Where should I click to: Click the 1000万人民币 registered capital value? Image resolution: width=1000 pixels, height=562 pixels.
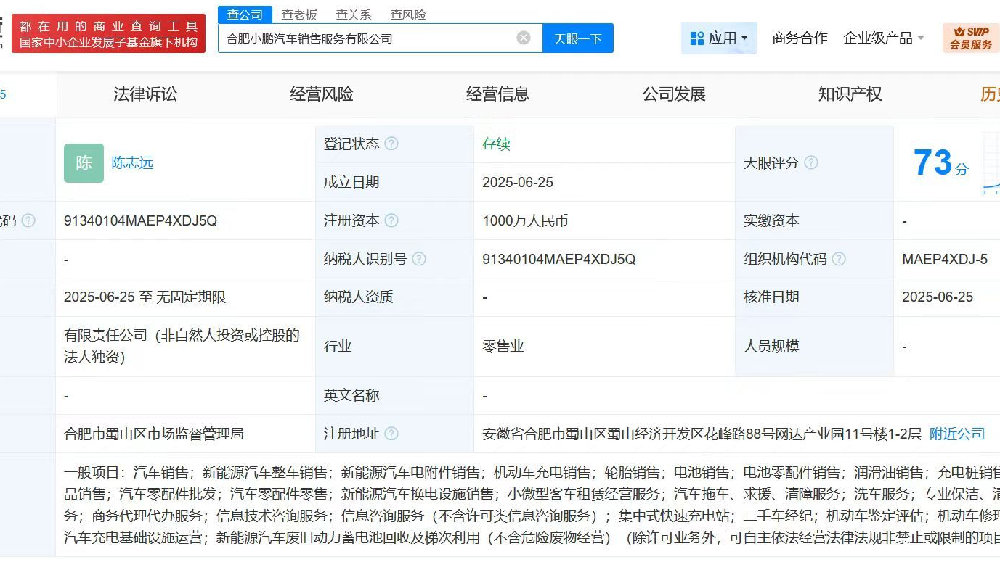click(x=525, y=221)
